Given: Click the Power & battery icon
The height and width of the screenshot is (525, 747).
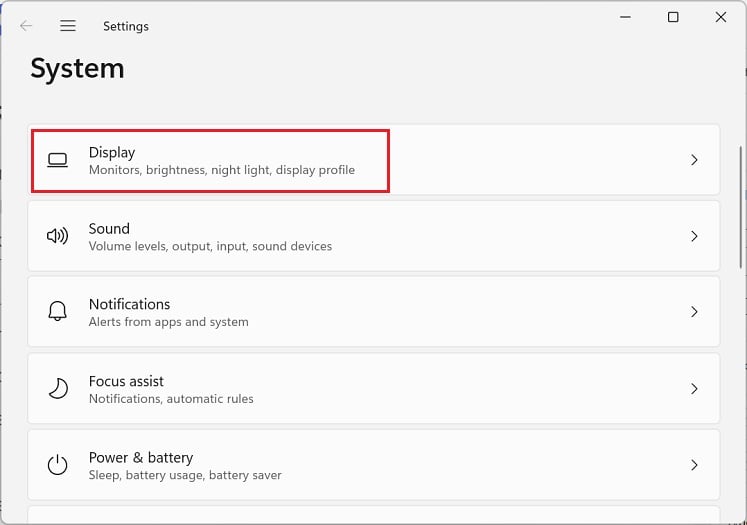Looking at the screenshot, I should pyautogui.click(x=57, y=465).
